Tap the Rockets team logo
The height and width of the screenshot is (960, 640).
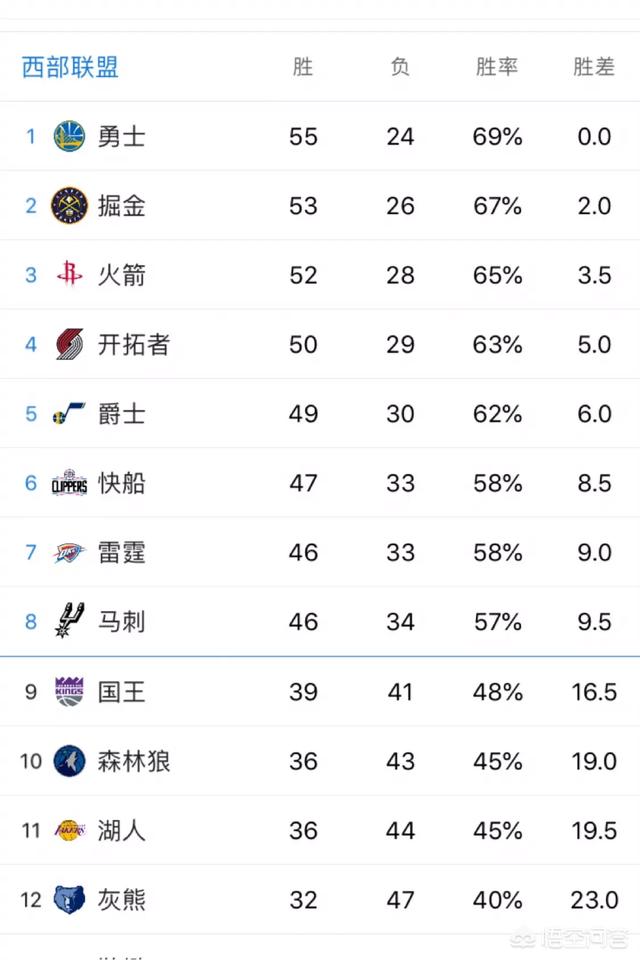point(69,273)
